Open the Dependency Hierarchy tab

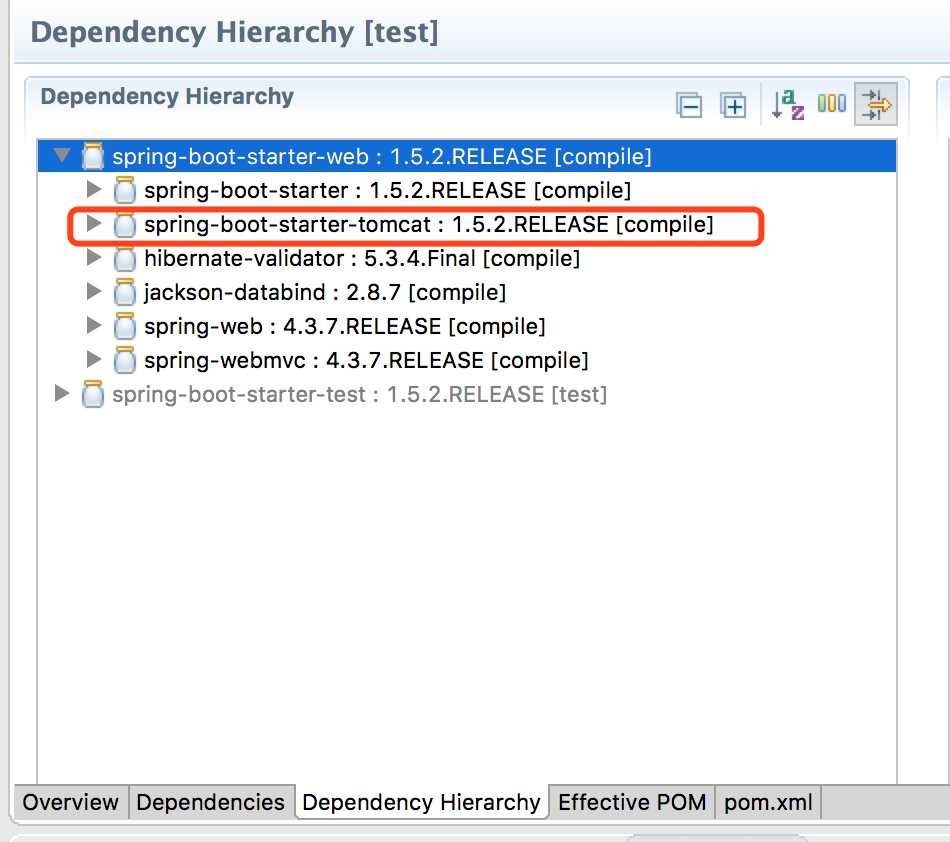[x=422, y=802]
